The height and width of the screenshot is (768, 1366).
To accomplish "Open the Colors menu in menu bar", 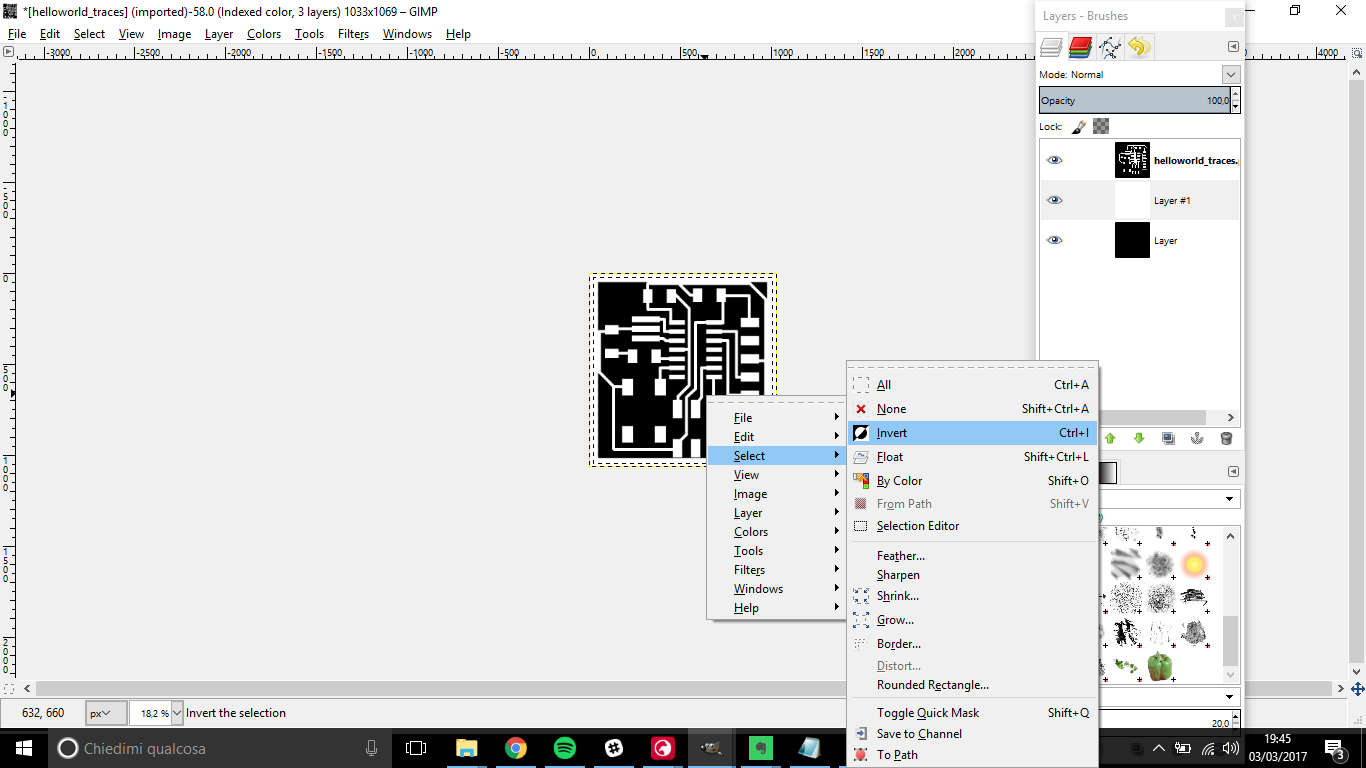I will pos(264,34).
